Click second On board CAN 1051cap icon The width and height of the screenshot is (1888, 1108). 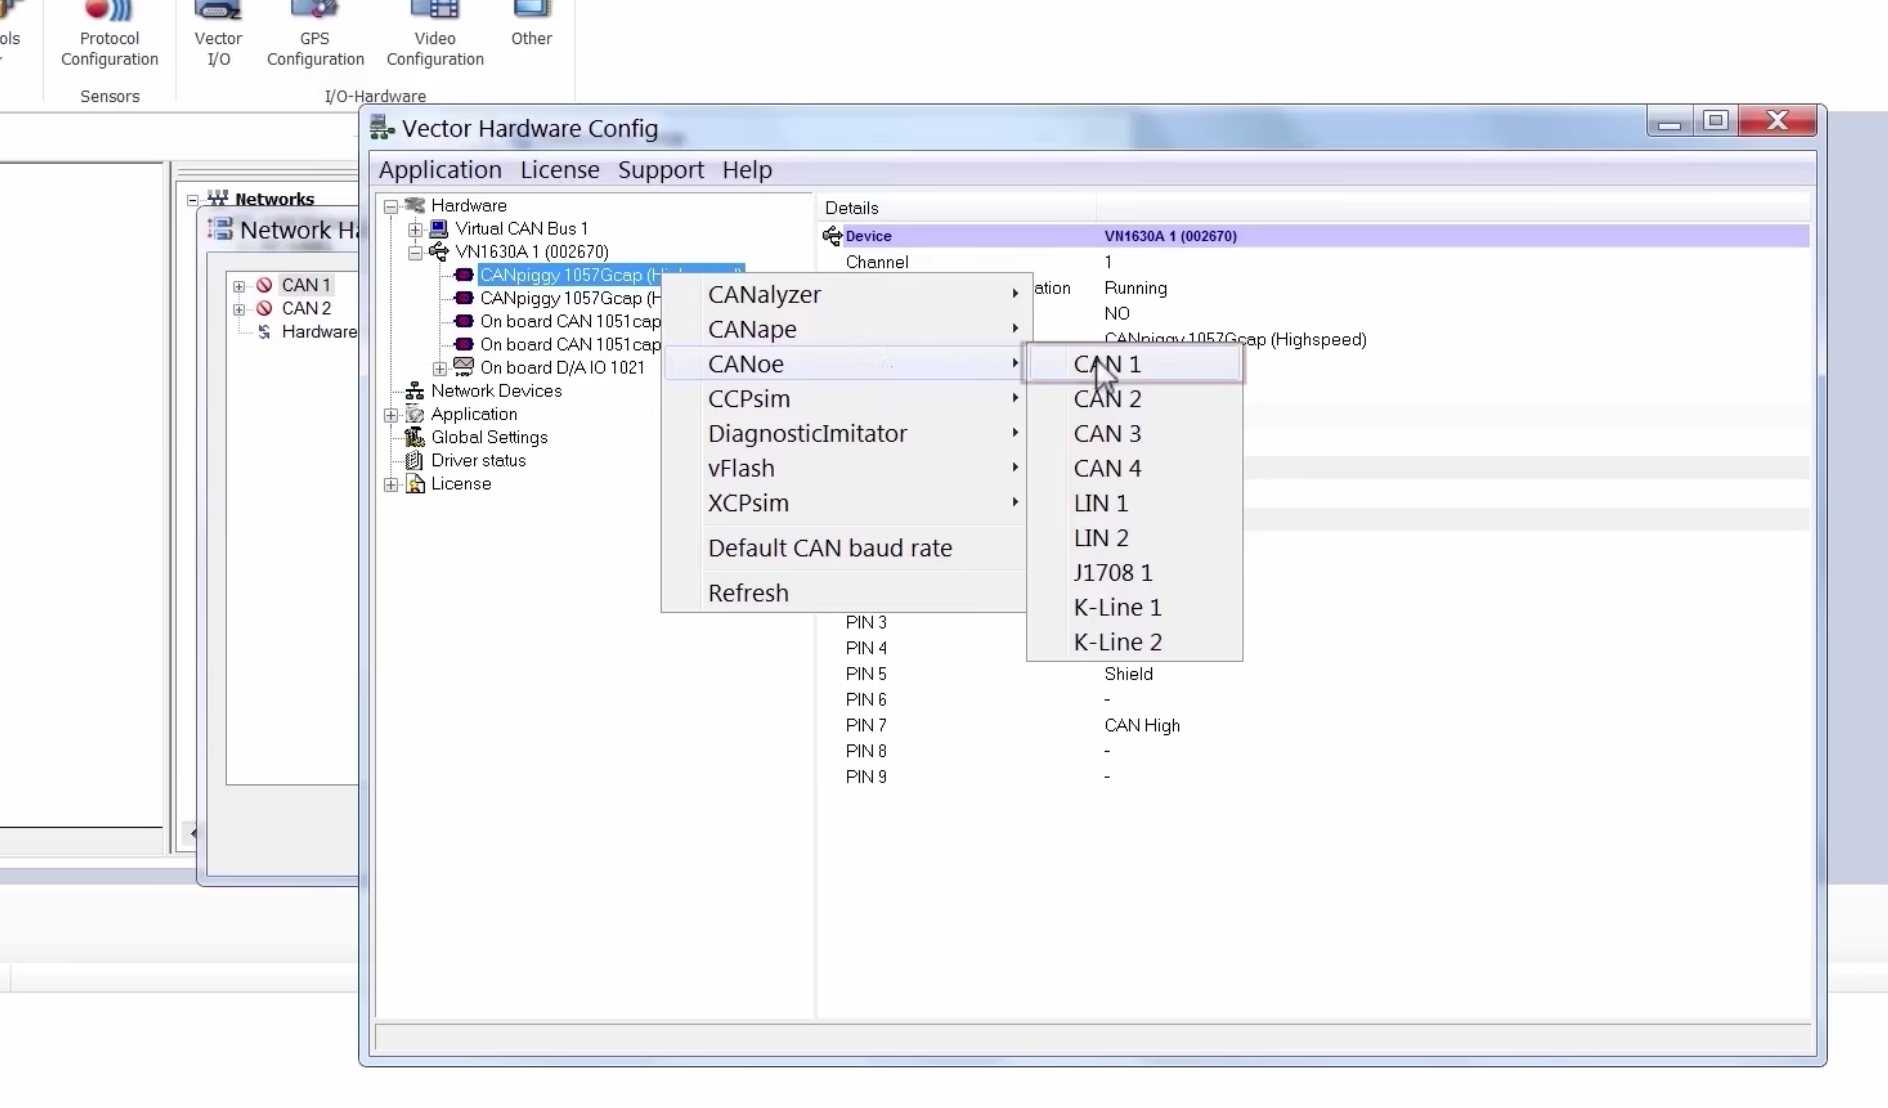(x=464, y=343)
